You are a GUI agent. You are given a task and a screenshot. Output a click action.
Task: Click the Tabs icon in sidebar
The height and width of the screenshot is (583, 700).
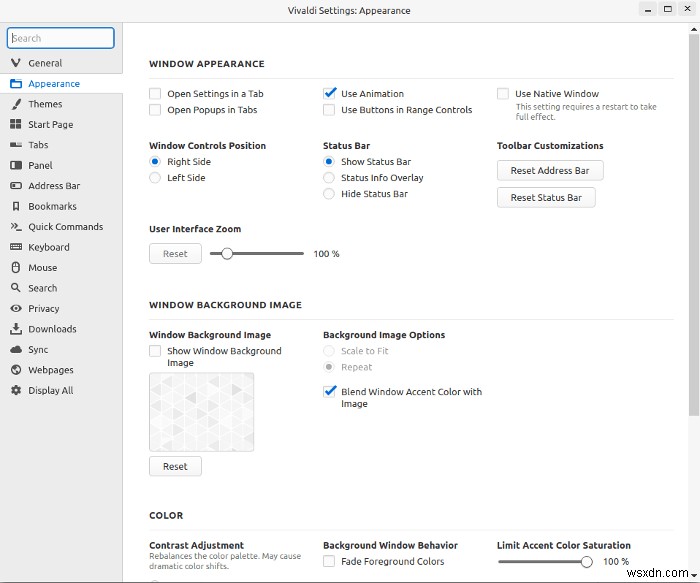16,145
